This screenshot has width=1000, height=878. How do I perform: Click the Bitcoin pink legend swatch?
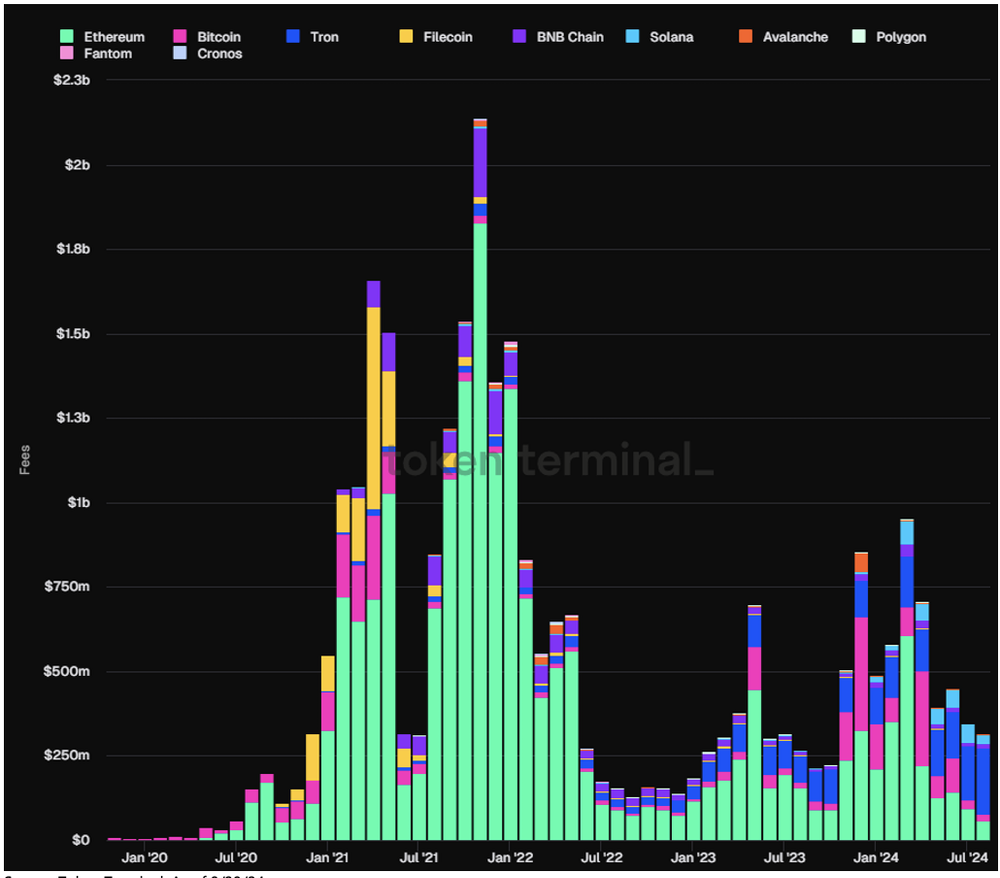(180, 36)
